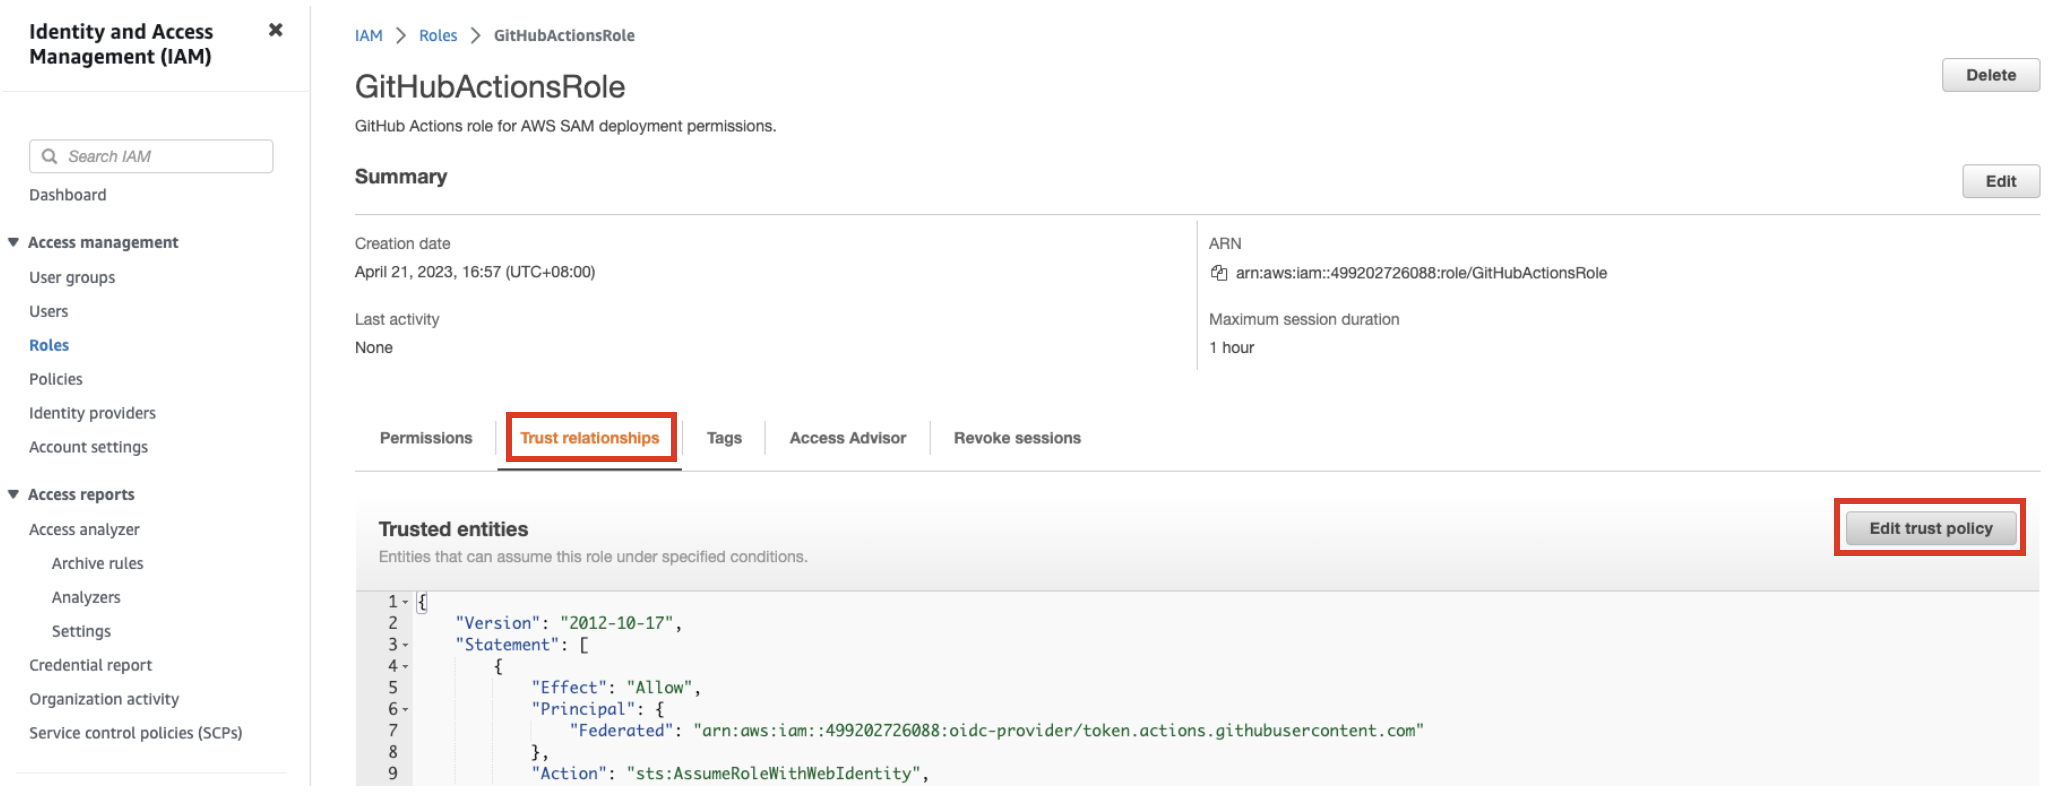Click the "1 hour" session duration value

(x=1231, y=348)
